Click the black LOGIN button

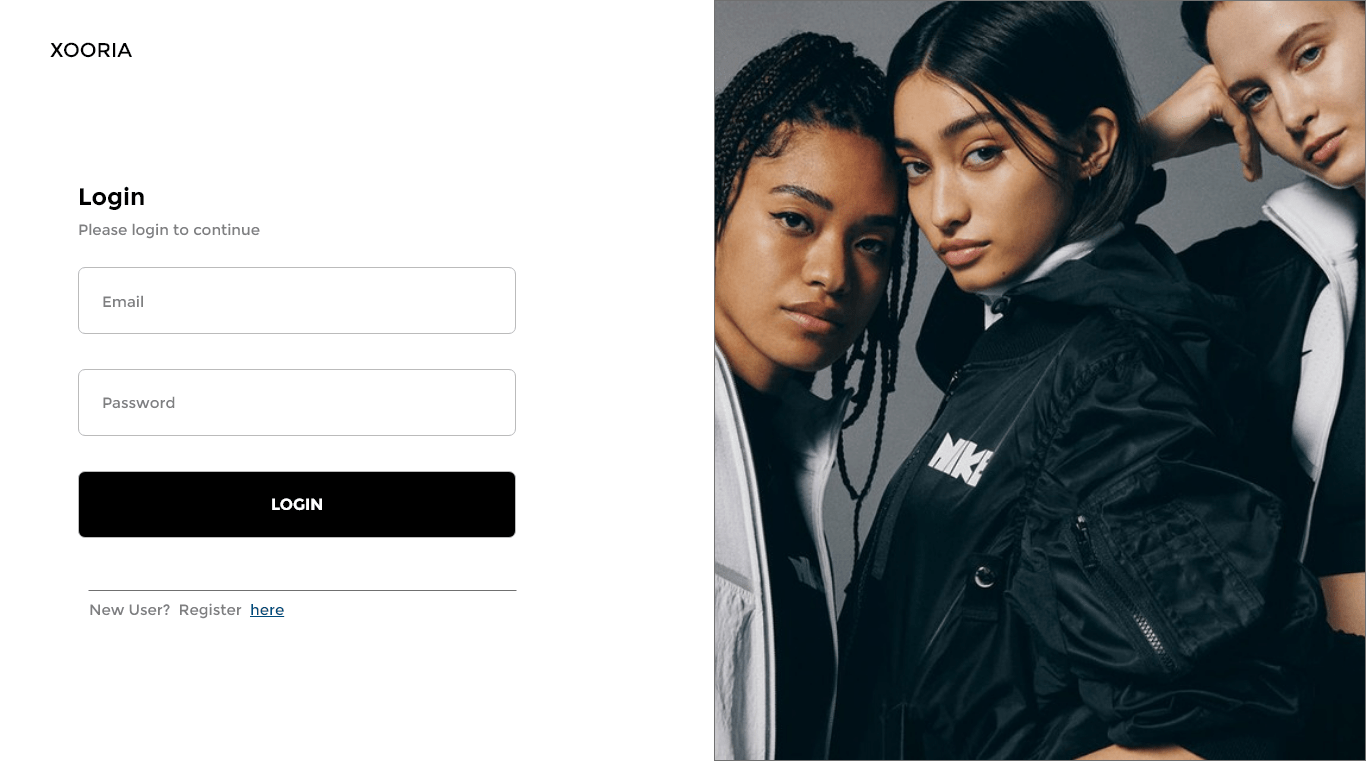tap(297, 504)
